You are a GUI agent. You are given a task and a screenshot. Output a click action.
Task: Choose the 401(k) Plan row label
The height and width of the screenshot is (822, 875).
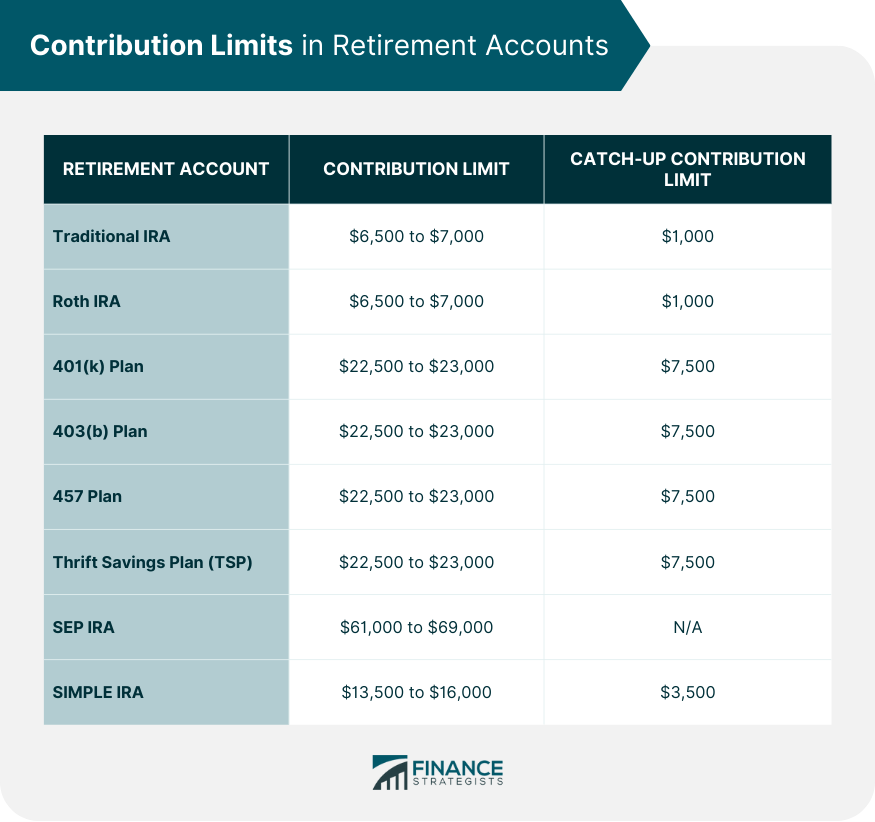click(98, 366)
